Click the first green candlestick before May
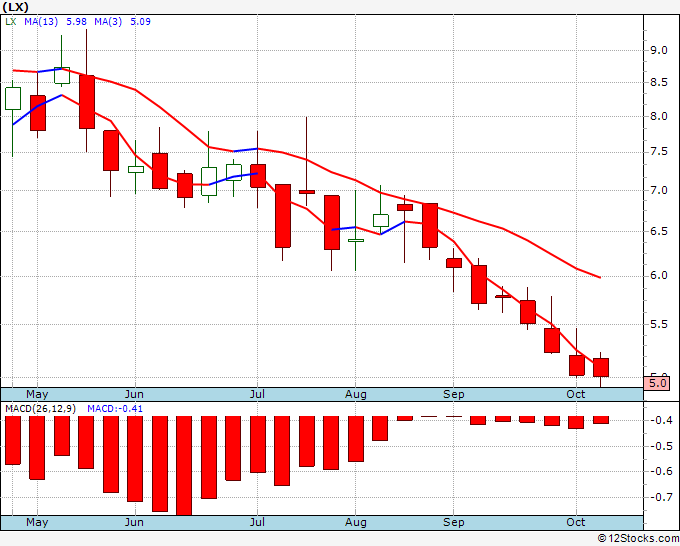680x546 pixels. coord(13,98)
